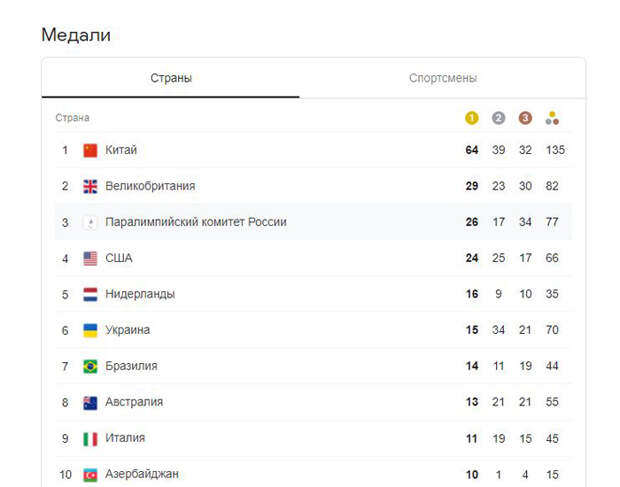
Task: Click the Медали section heading
Action: click(76, 35)
